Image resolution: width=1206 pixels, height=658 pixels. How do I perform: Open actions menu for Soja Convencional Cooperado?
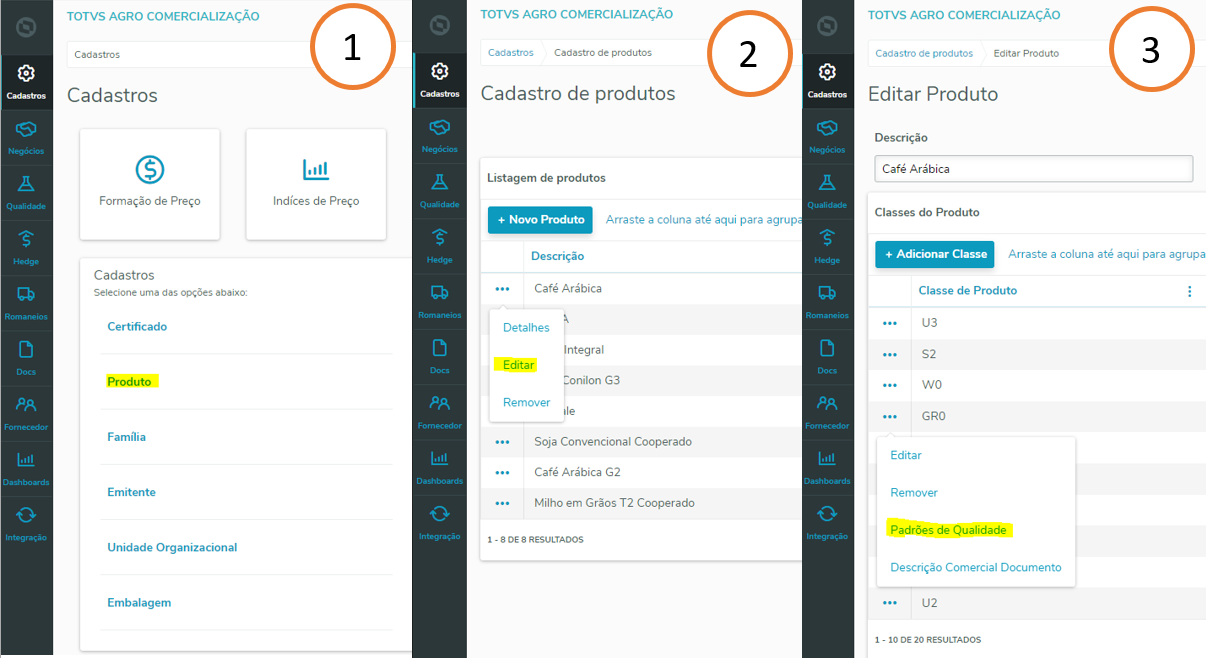point(502,442)
